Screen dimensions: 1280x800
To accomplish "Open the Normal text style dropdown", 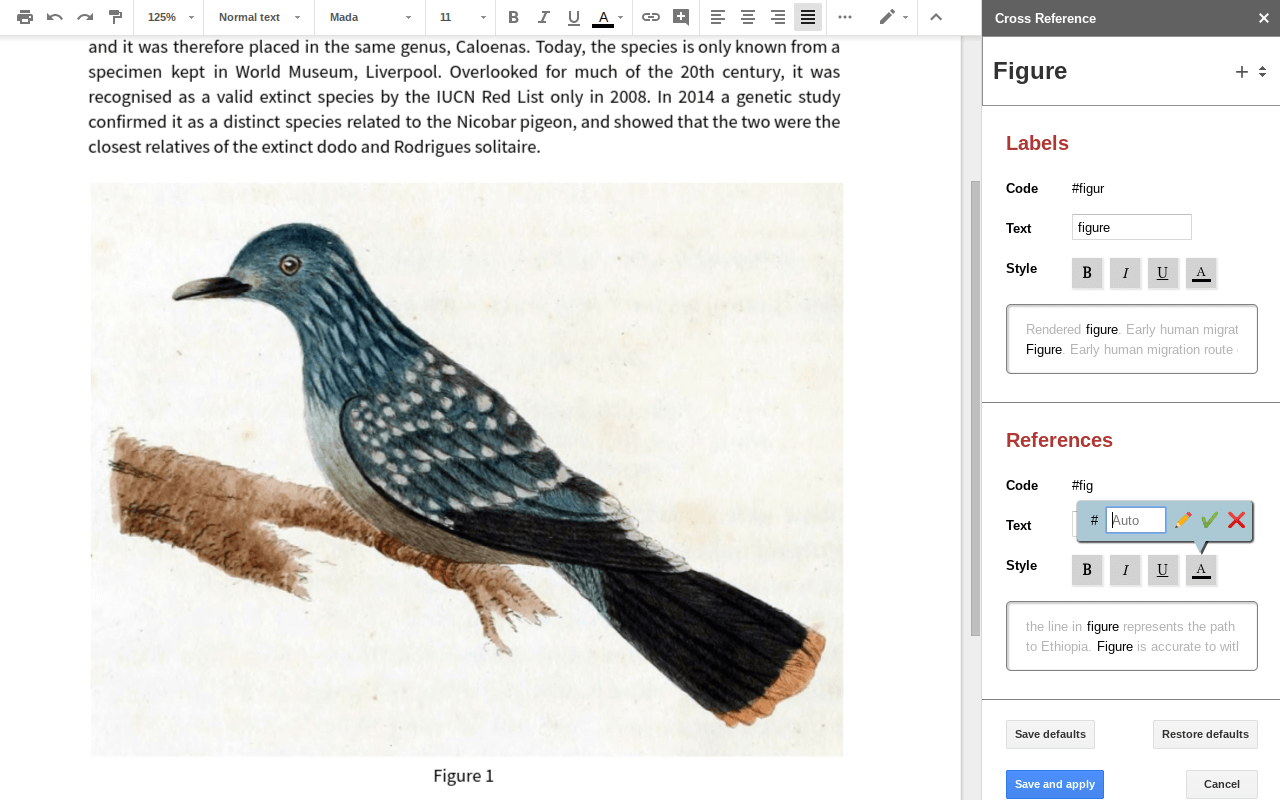I will tap(255, 17).
